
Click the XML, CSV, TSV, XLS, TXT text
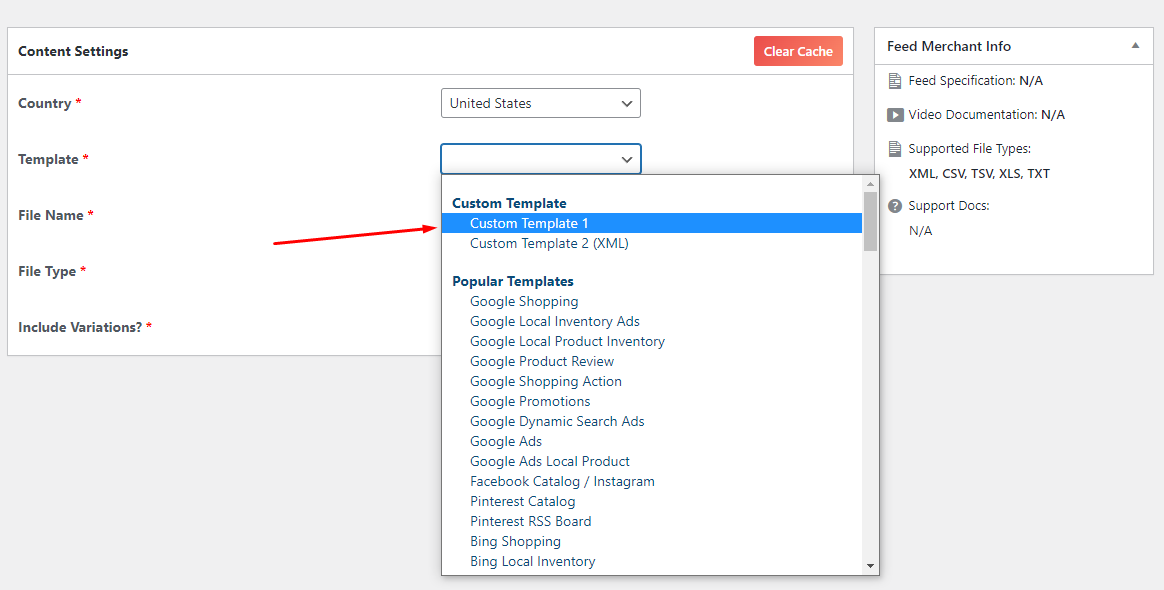pyautogui.click(x=979, y=174)
